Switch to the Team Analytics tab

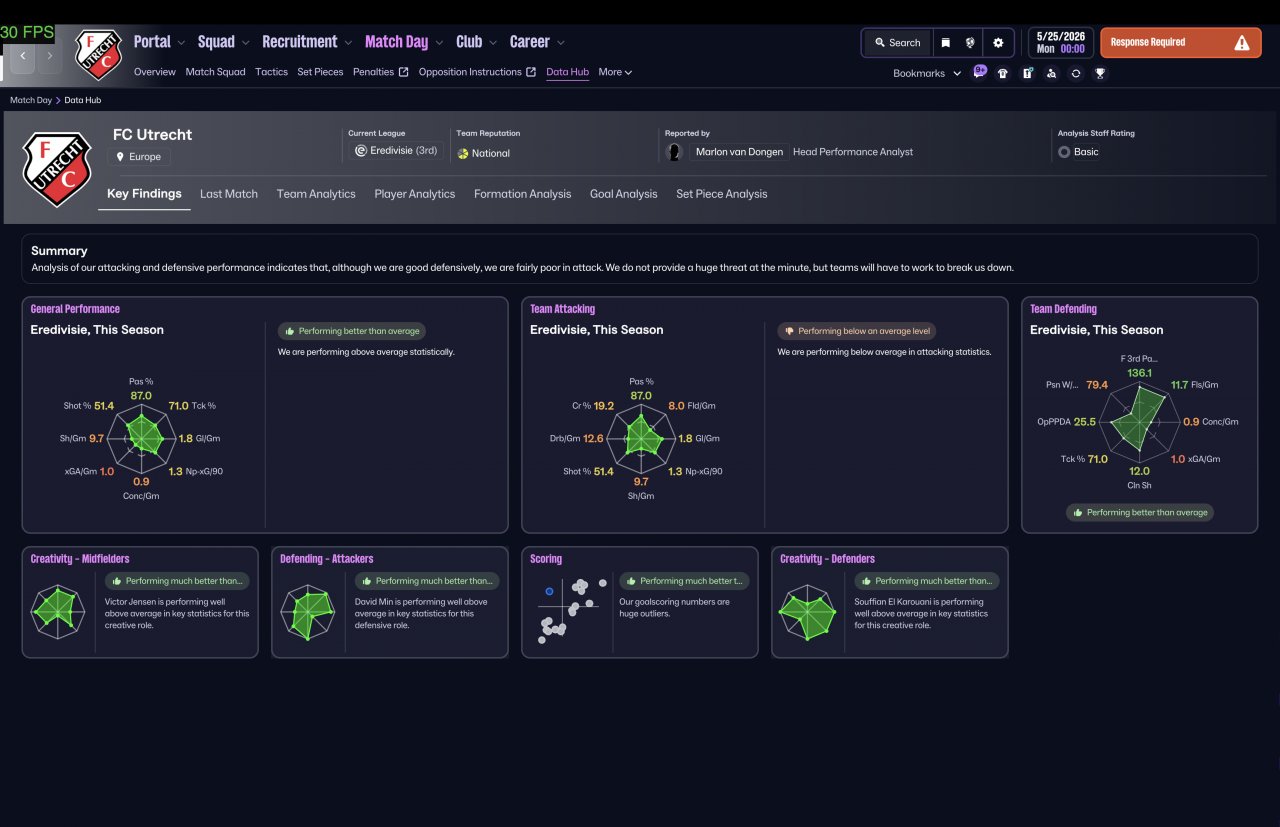click(x=316, y=194)
